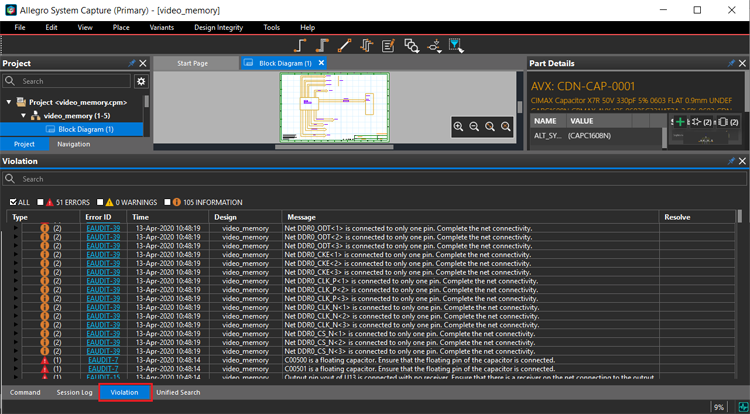Image resolution: width=750 pixels, height=414 pixels.
Task: Pin the Project panel
Action: point(132,64)
